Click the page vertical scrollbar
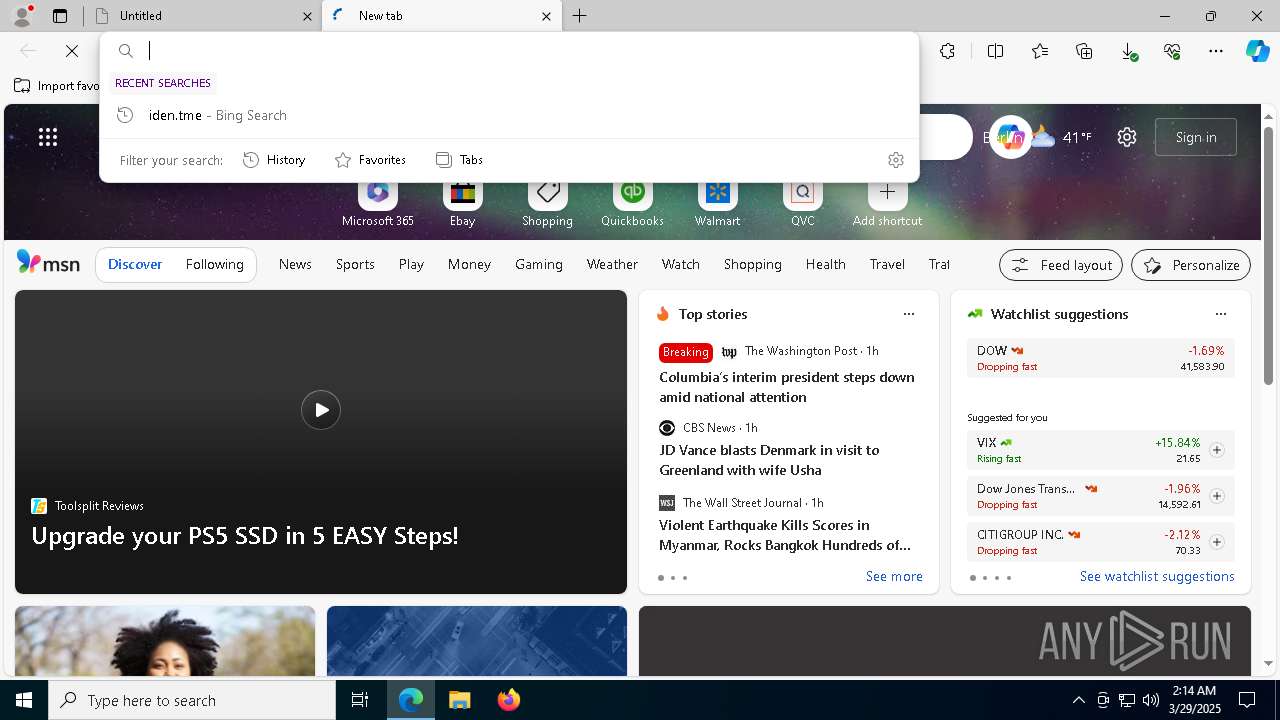1280x720 pixels. tap(1268, 255)
